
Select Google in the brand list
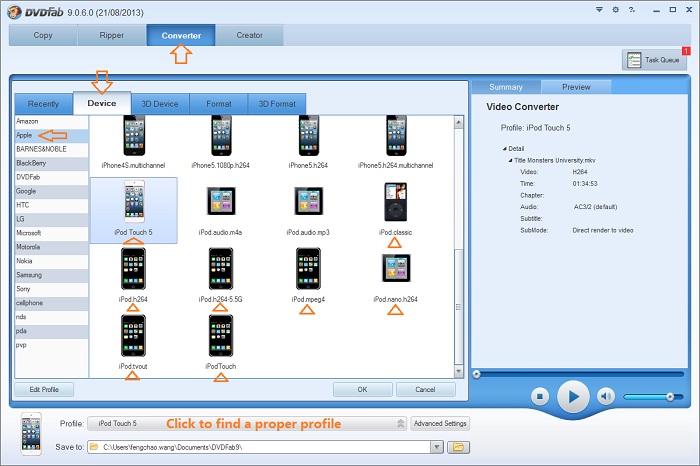pos(51,191)
